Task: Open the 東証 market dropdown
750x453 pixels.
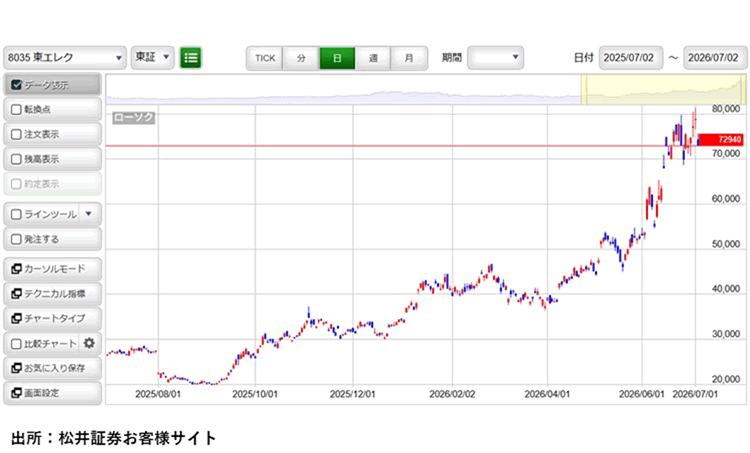Action: (x=153, y=57)
